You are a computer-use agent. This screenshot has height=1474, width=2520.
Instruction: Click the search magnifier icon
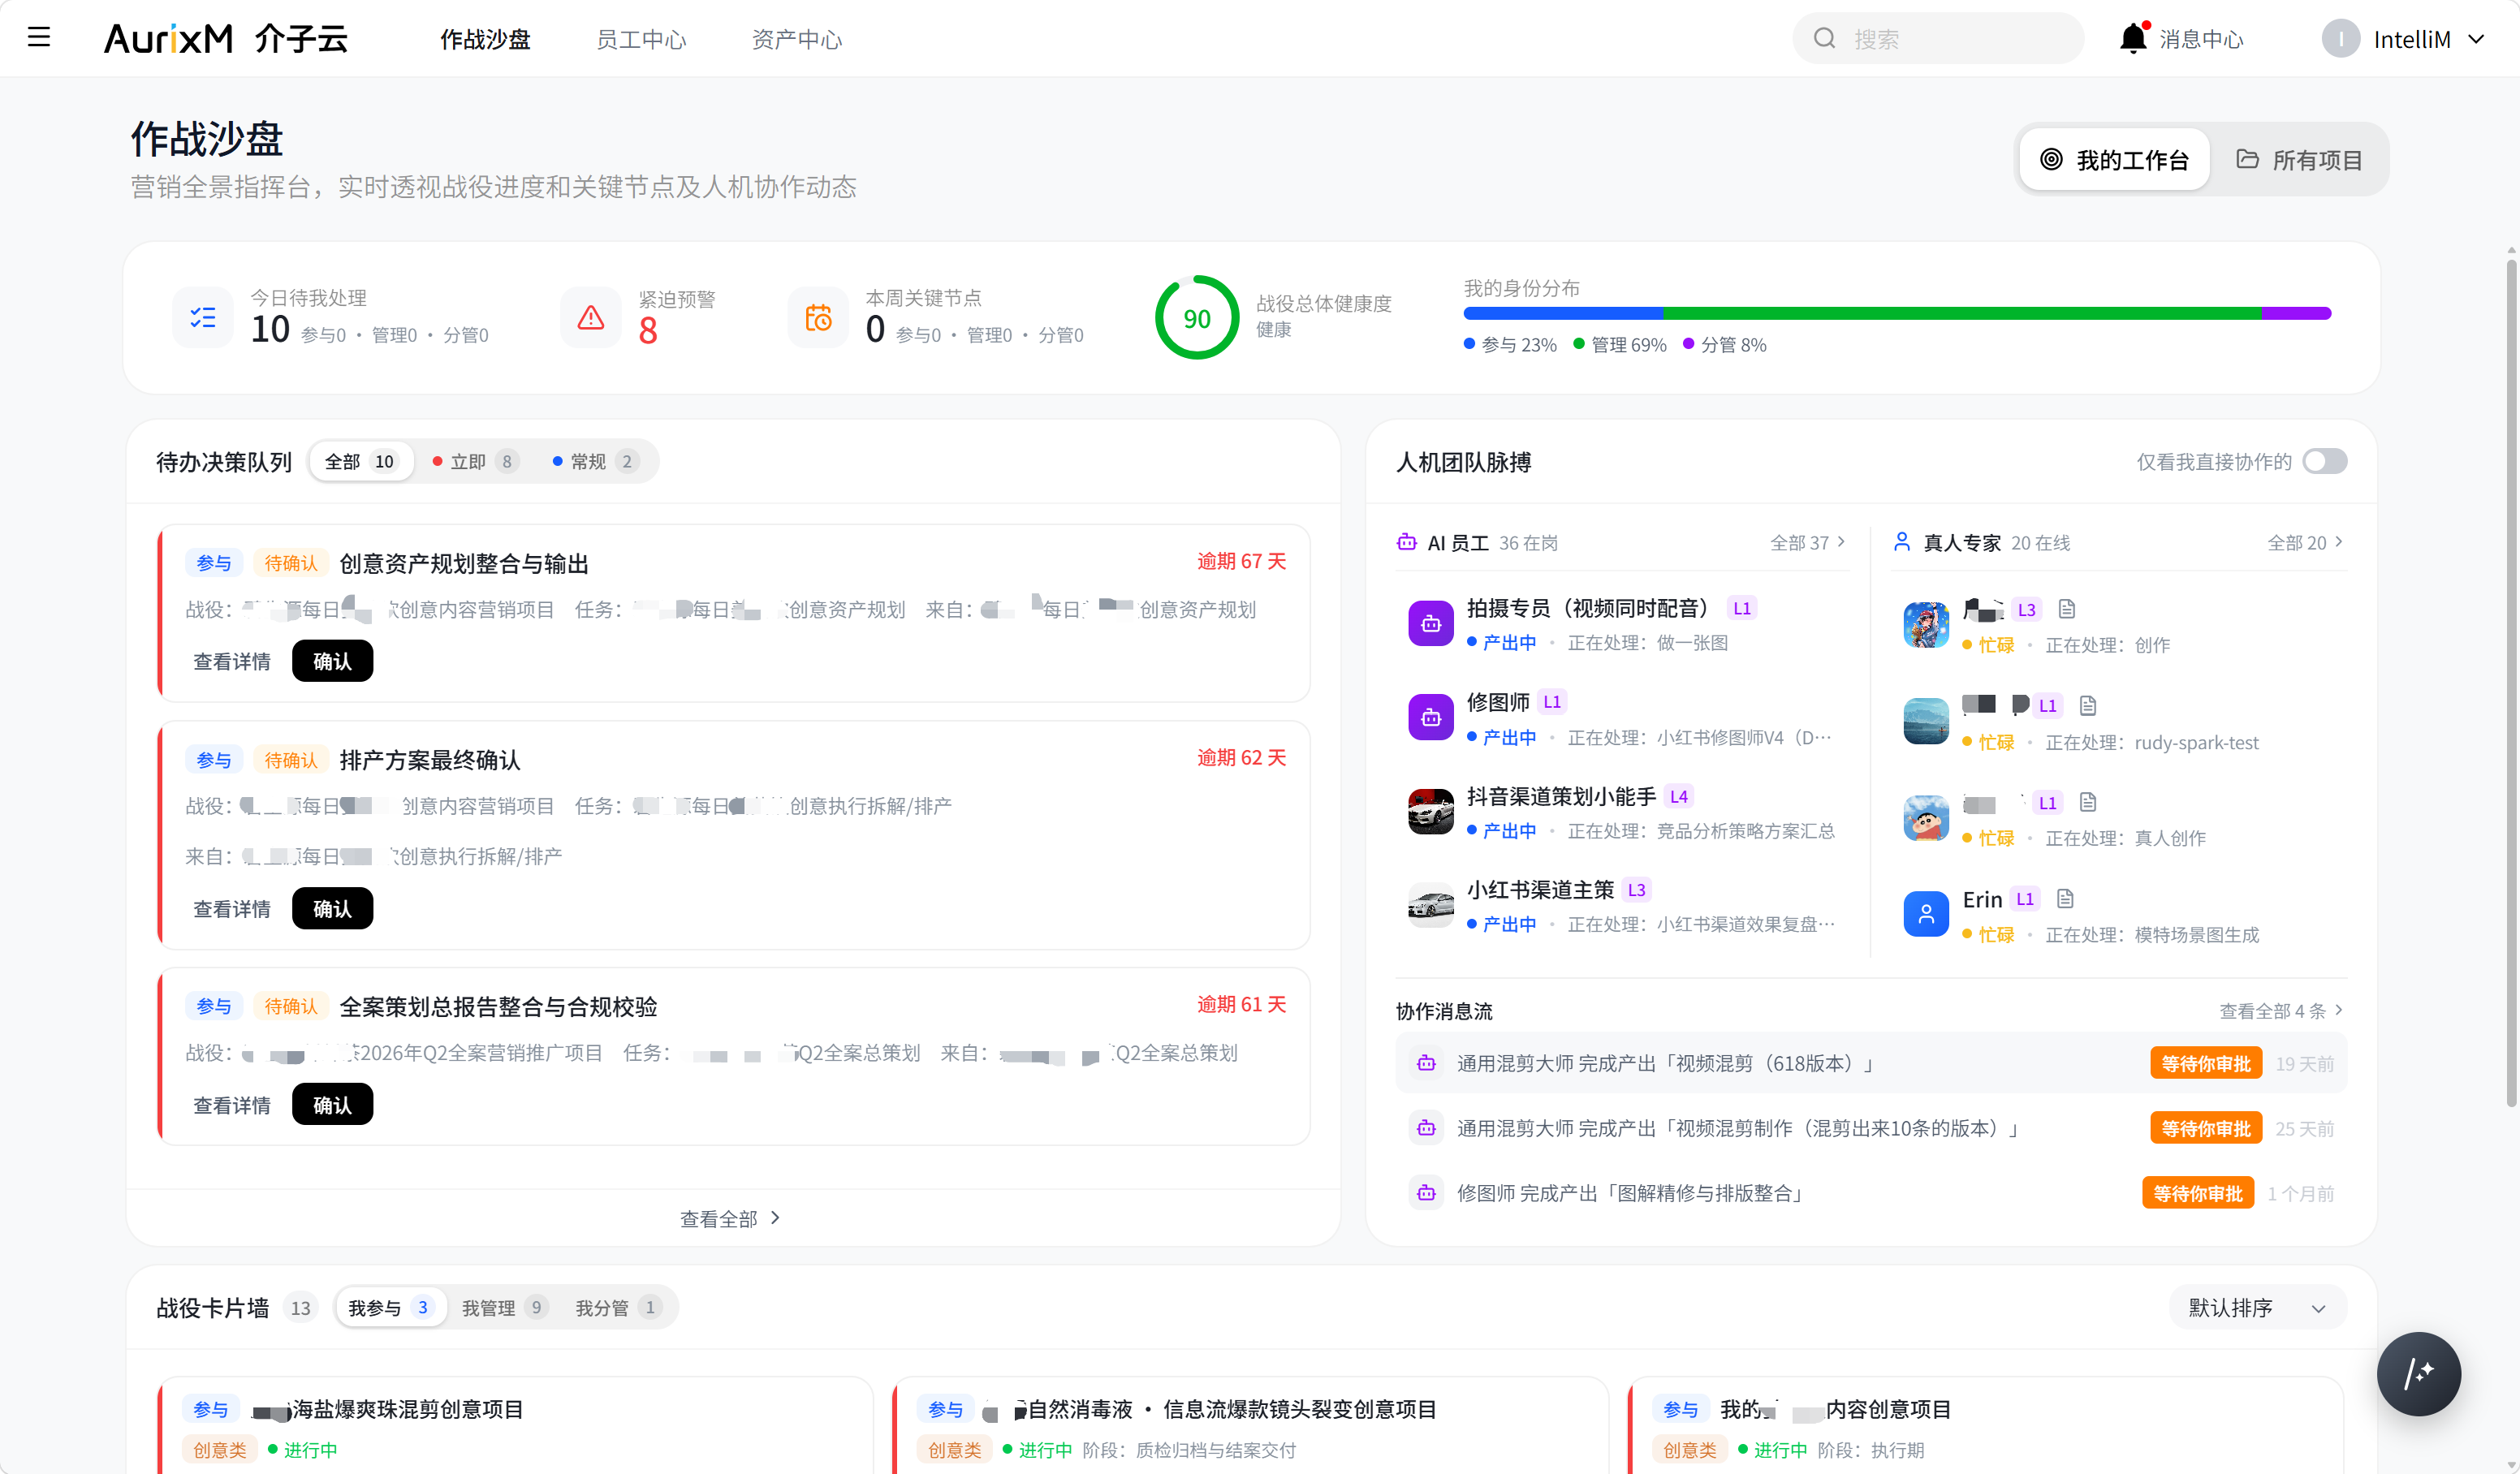(1824, 38)
